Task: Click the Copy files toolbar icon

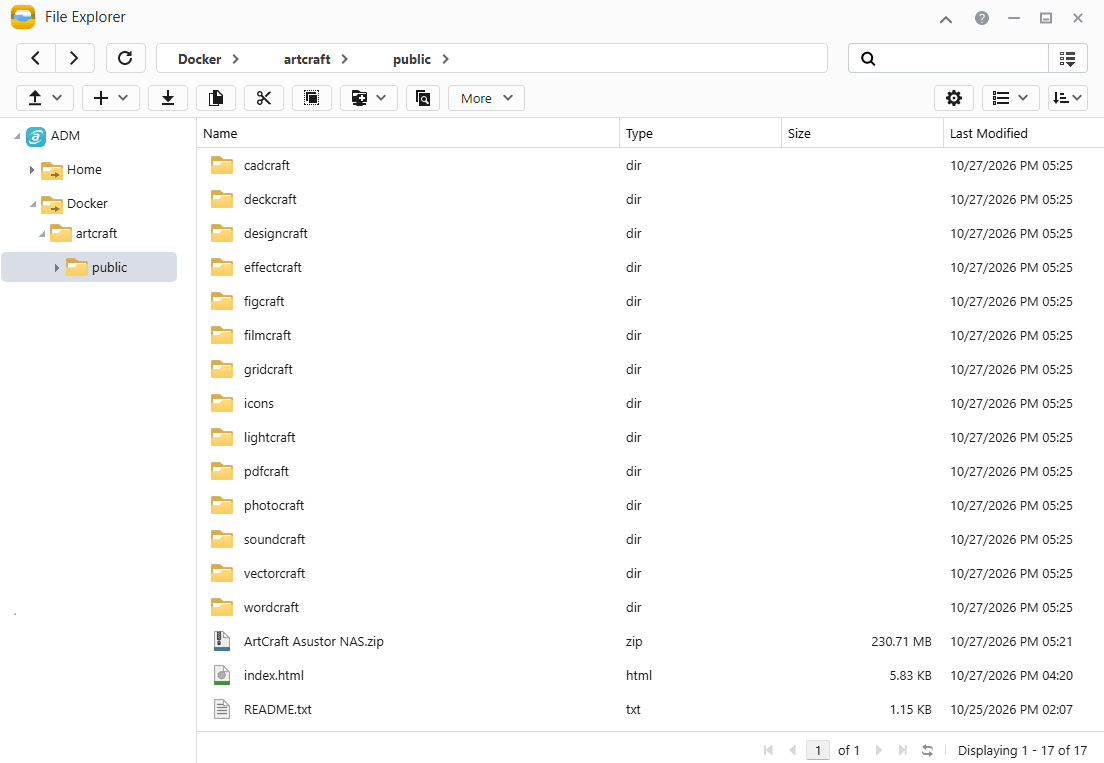Action: pyautogui.click(x=215, y=98)
